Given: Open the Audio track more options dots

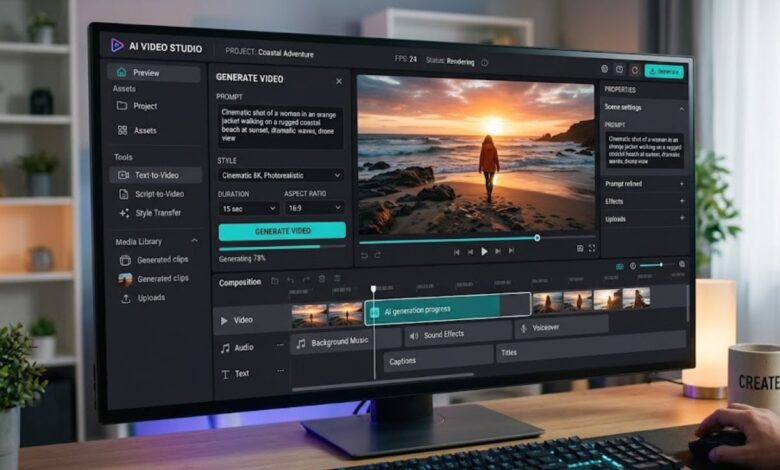Looking at the screenshot, I should click(281, 345).
